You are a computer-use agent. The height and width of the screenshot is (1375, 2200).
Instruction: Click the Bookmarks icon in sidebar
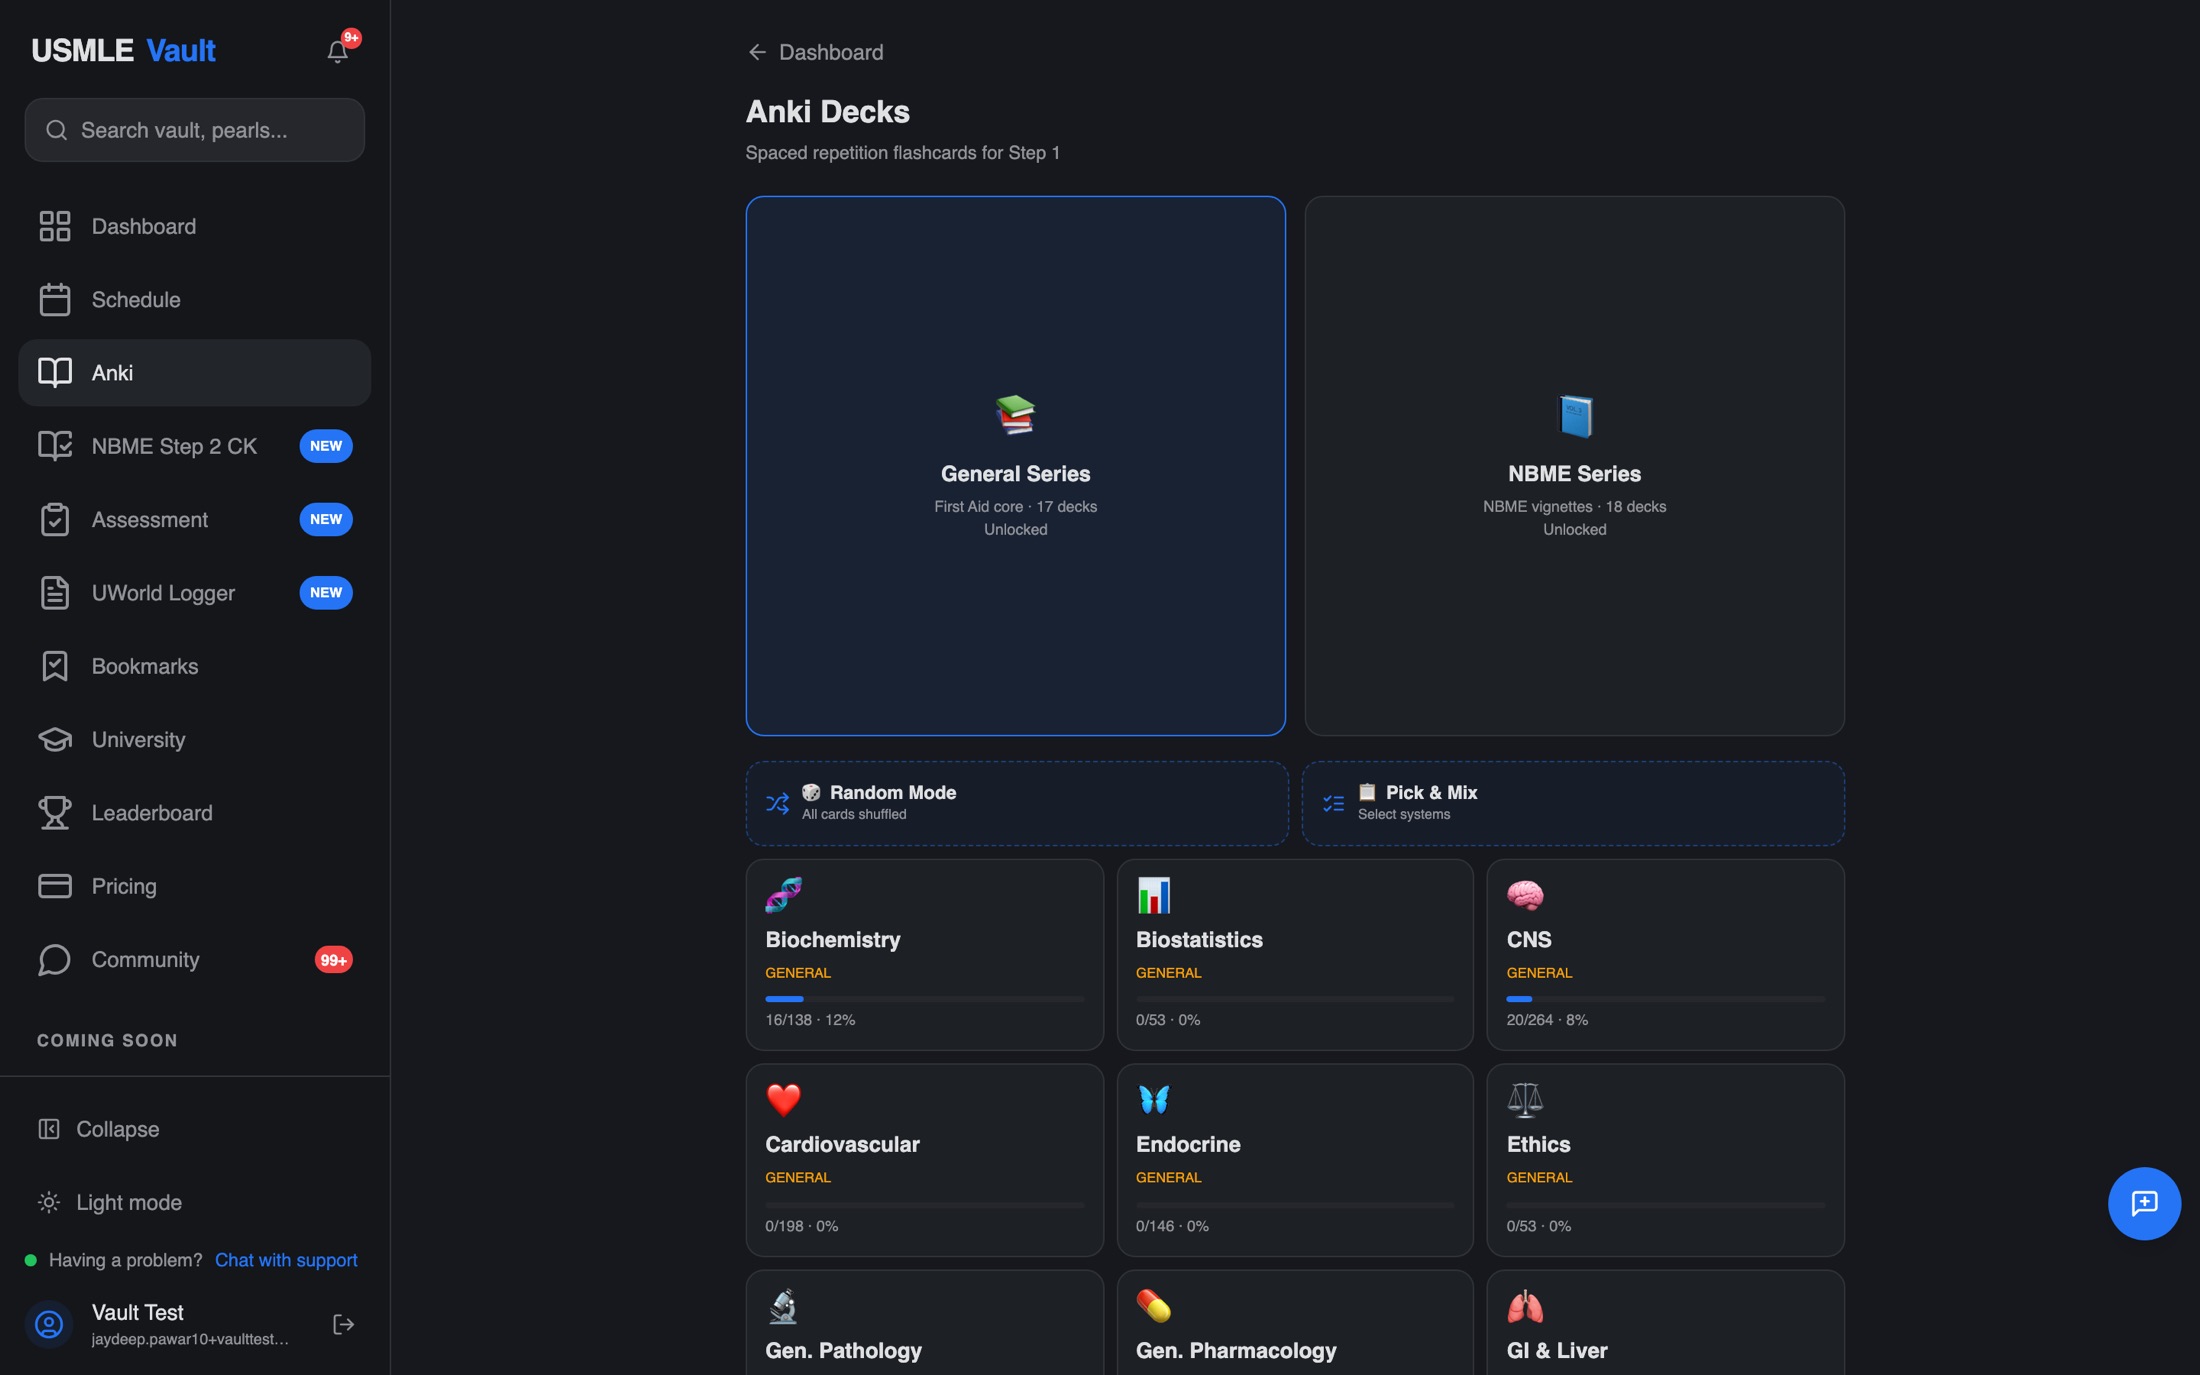tap(55, 666)
